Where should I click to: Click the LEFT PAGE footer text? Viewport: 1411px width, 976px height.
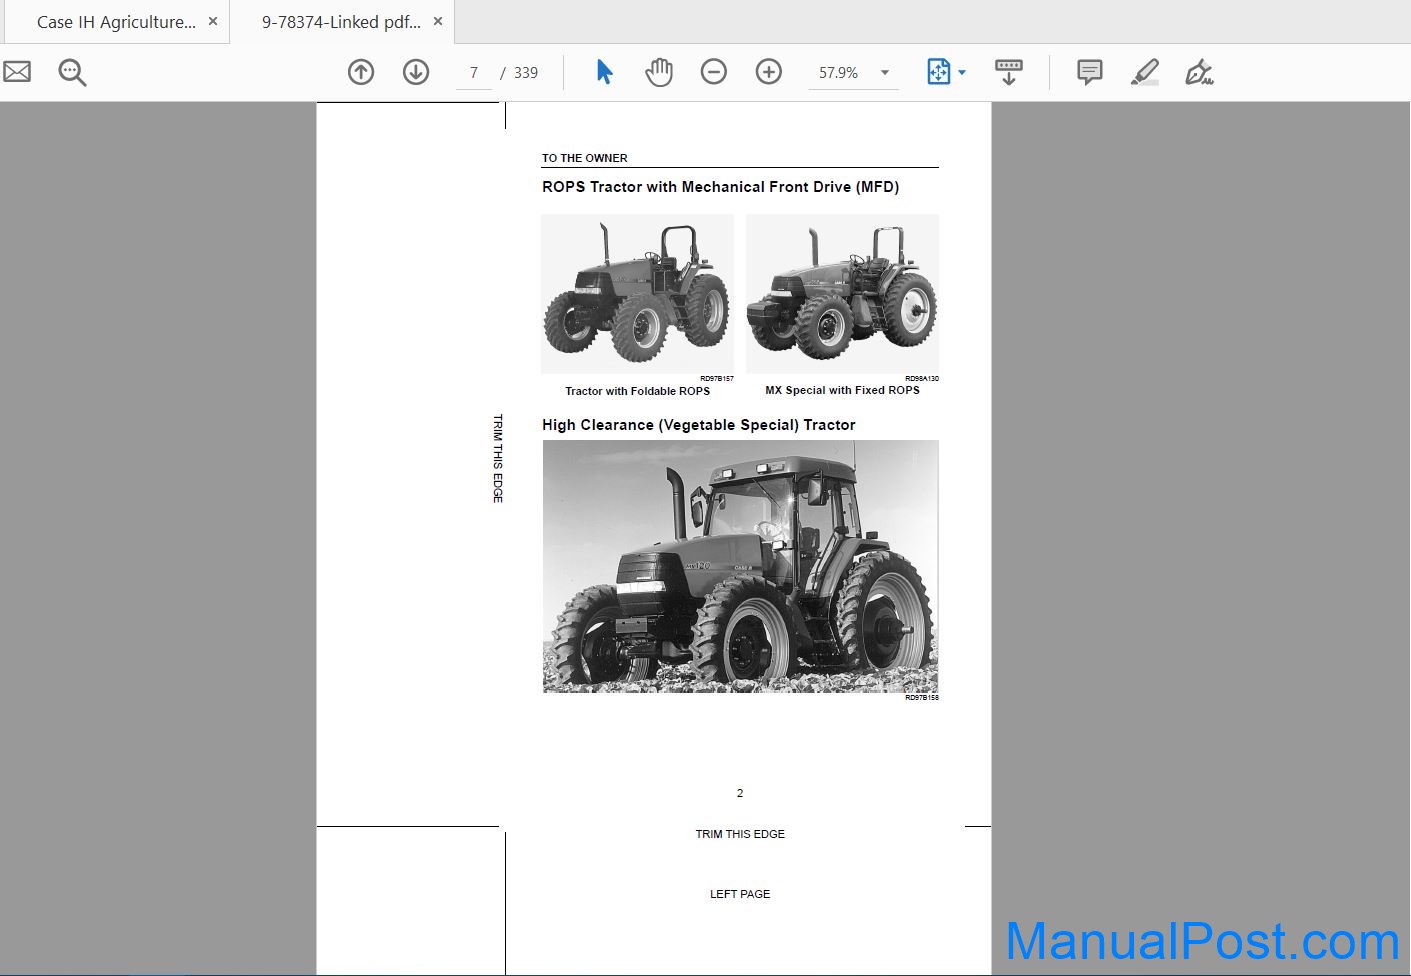pos(740,894)
